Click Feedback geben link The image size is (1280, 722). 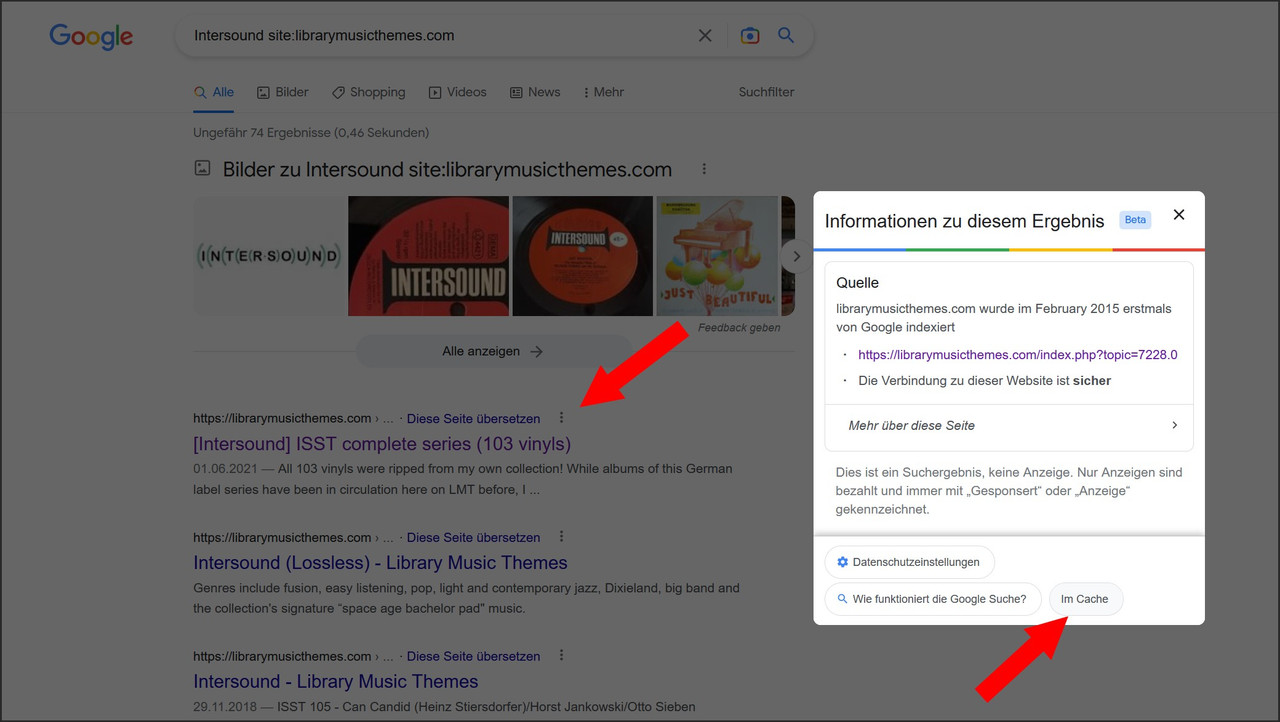(x=739, y=328)
